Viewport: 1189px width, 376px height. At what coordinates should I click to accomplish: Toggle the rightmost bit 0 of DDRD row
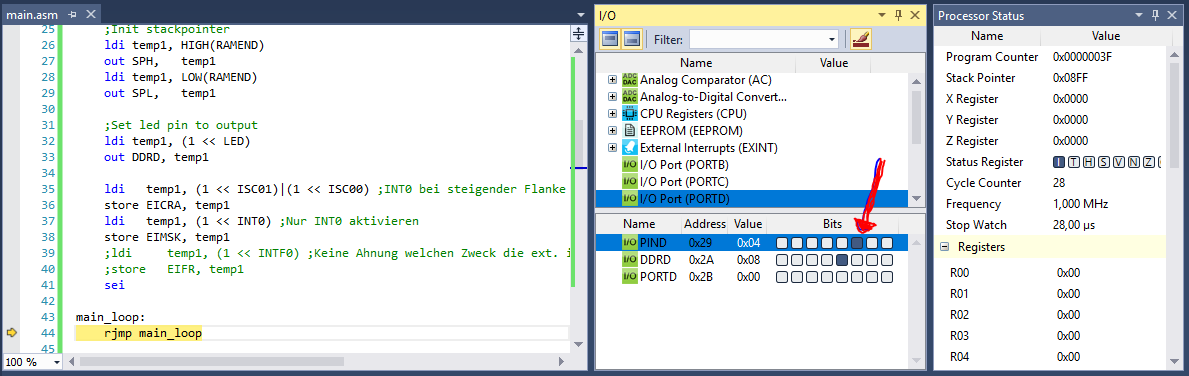coord(887,260)
